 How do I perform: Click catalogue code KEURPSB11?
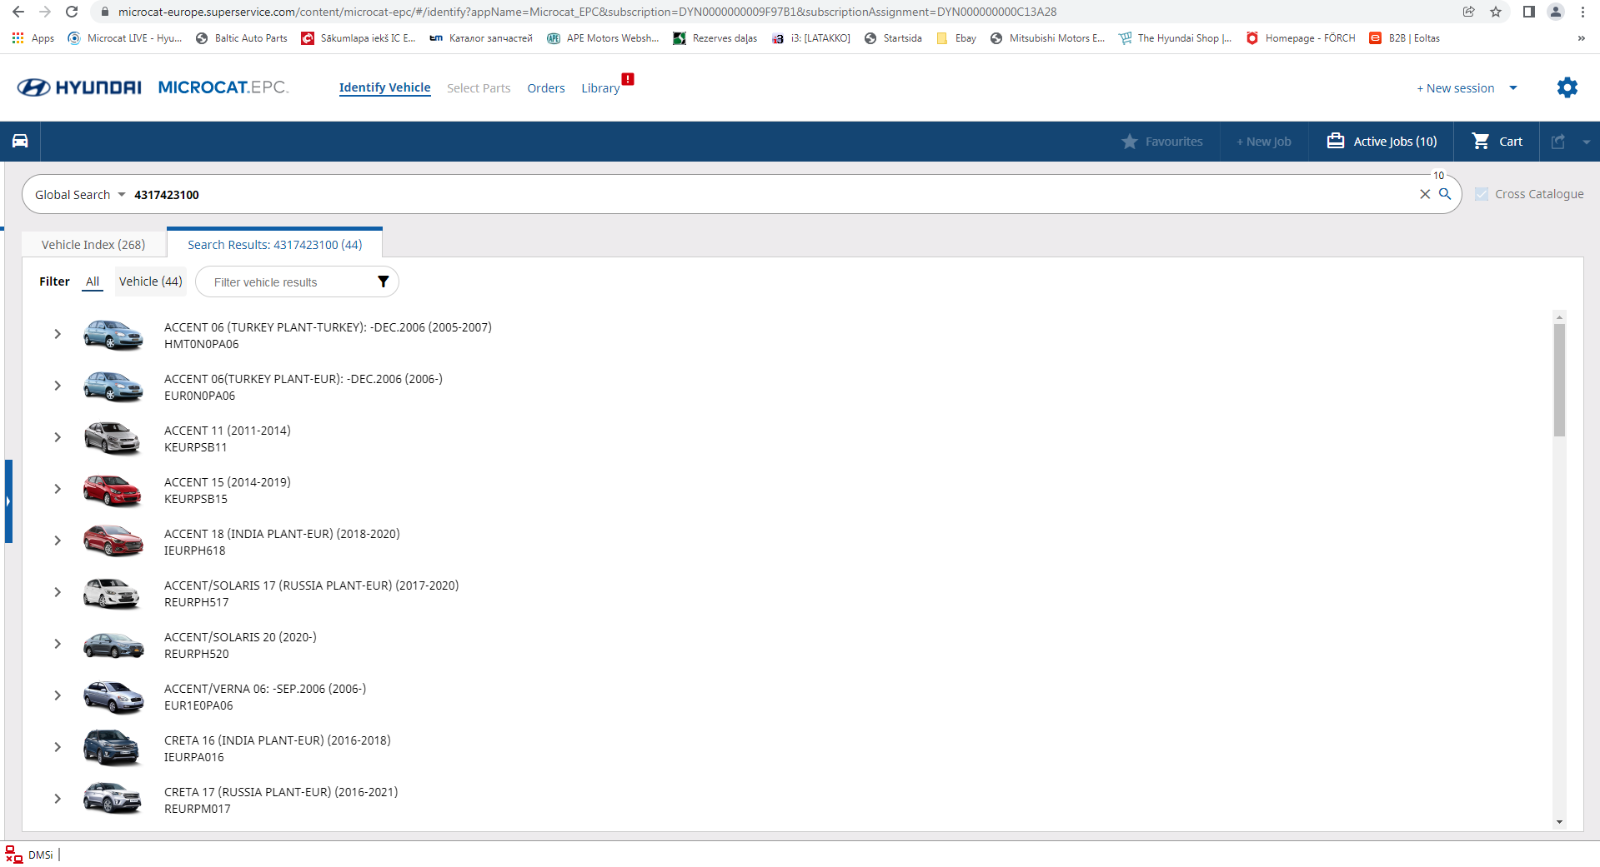pyautogui.click(x=196, y=447)
